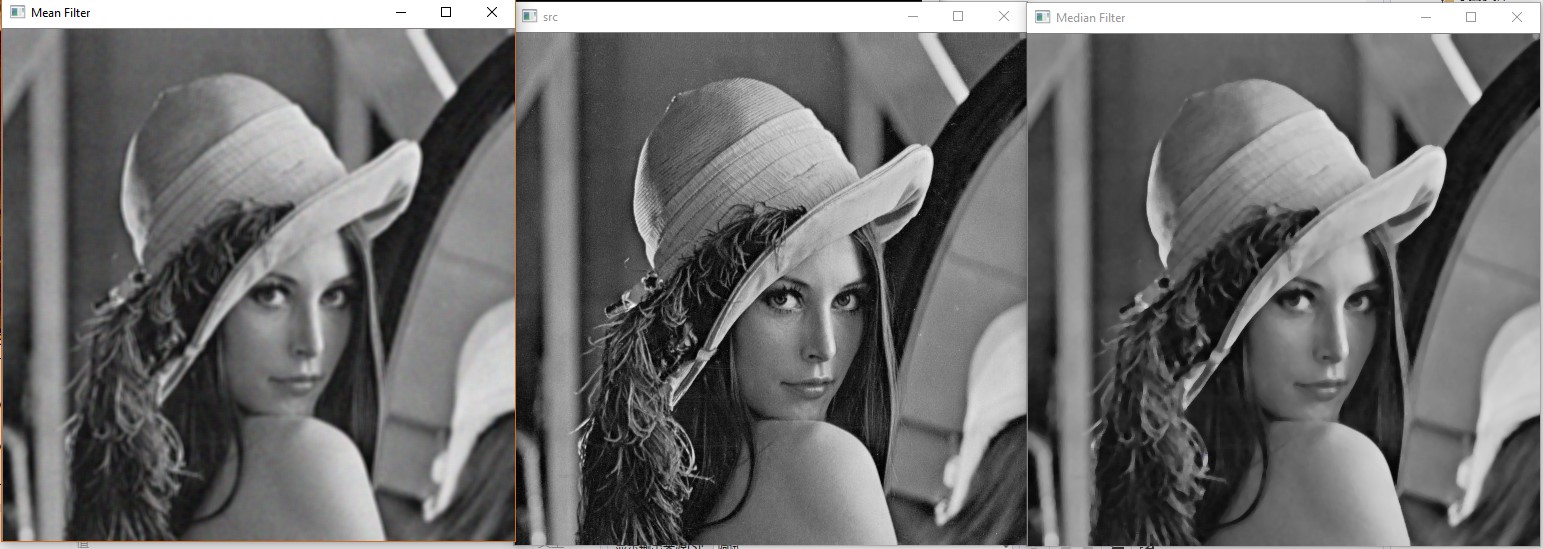This screenshot has width=1543, height=549.
Task: Close the Mean Filter window
Action: (491, 13)
